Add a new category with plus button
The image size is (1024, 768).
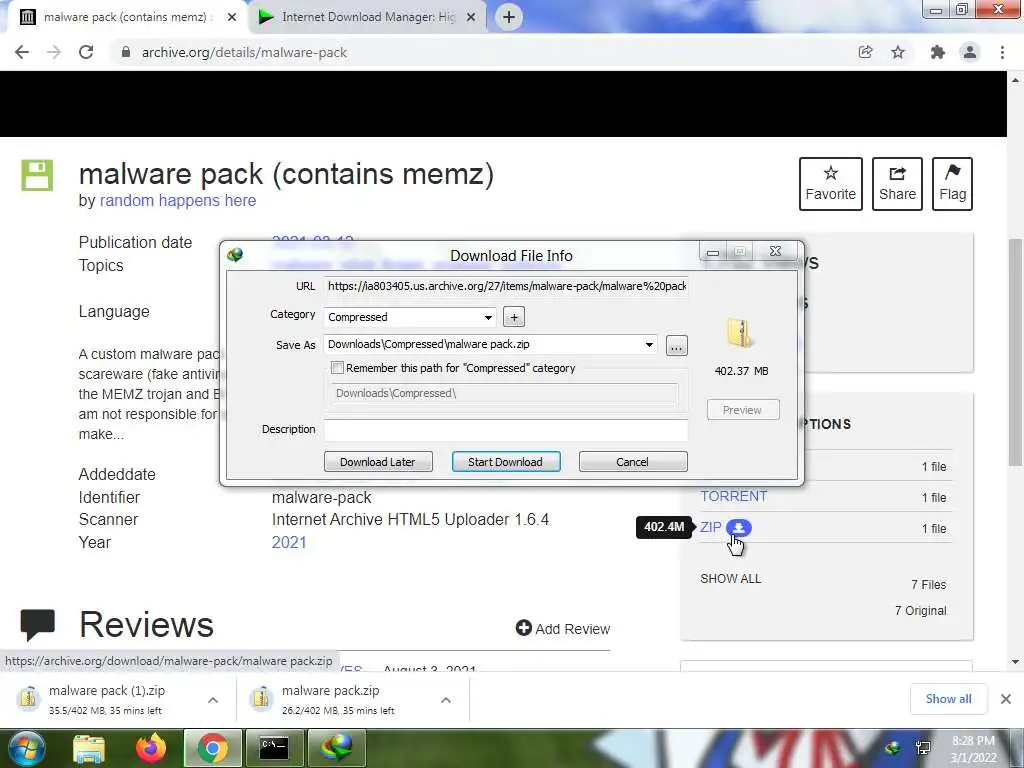(x=514, y=317)
